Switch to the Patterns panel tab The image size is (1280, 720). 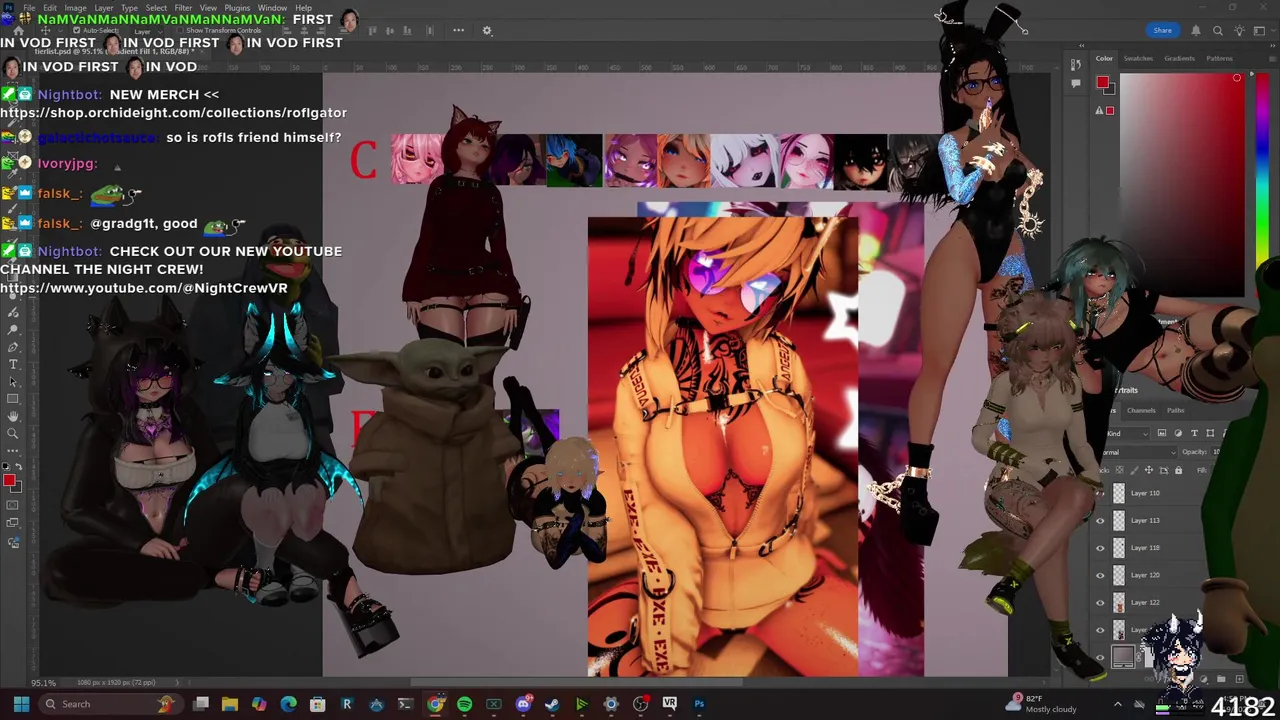click(1219, 58)
